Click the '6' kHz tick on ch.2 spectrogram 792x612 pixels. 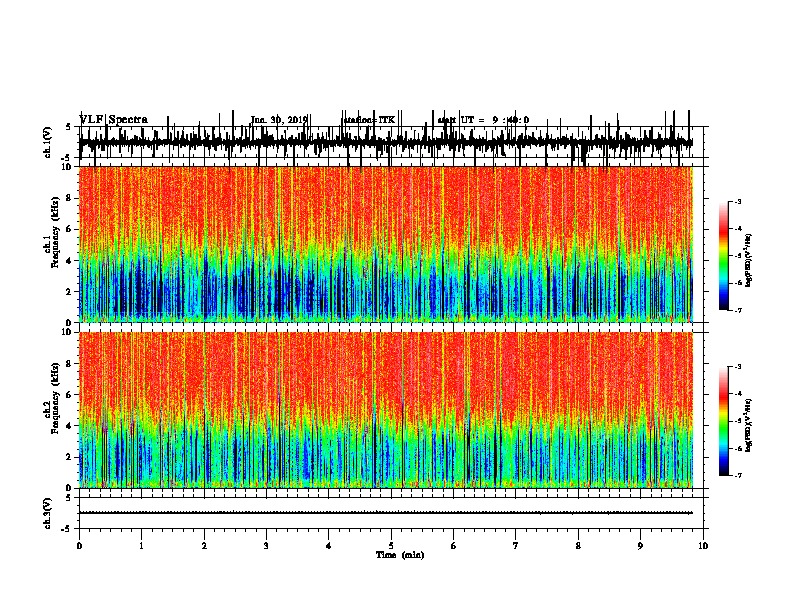coord(70,395)
